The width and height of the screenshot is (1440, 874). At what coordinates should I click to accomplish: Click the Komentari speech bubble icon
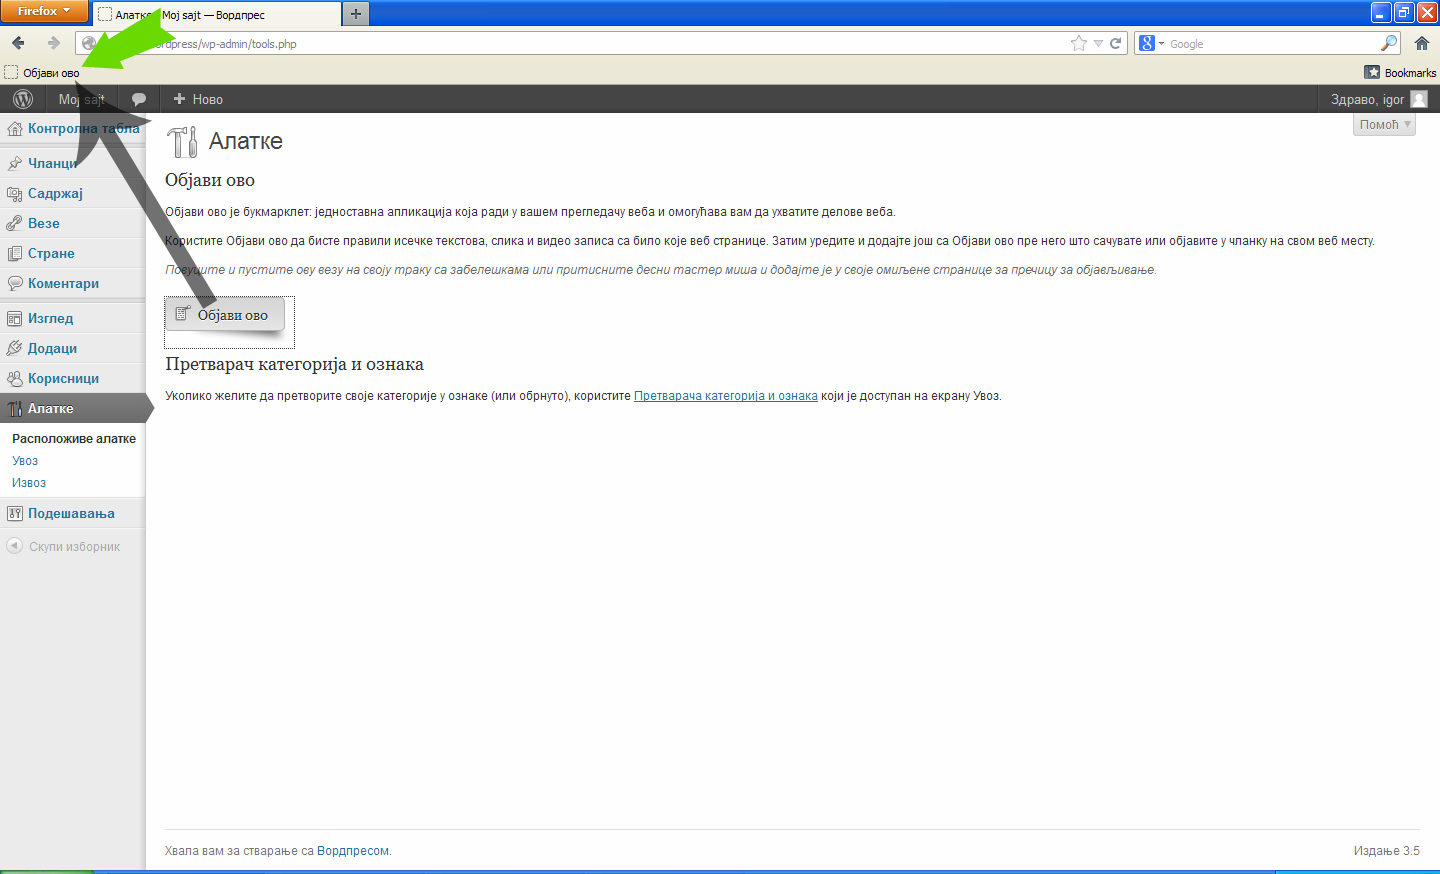click(15, 283)
